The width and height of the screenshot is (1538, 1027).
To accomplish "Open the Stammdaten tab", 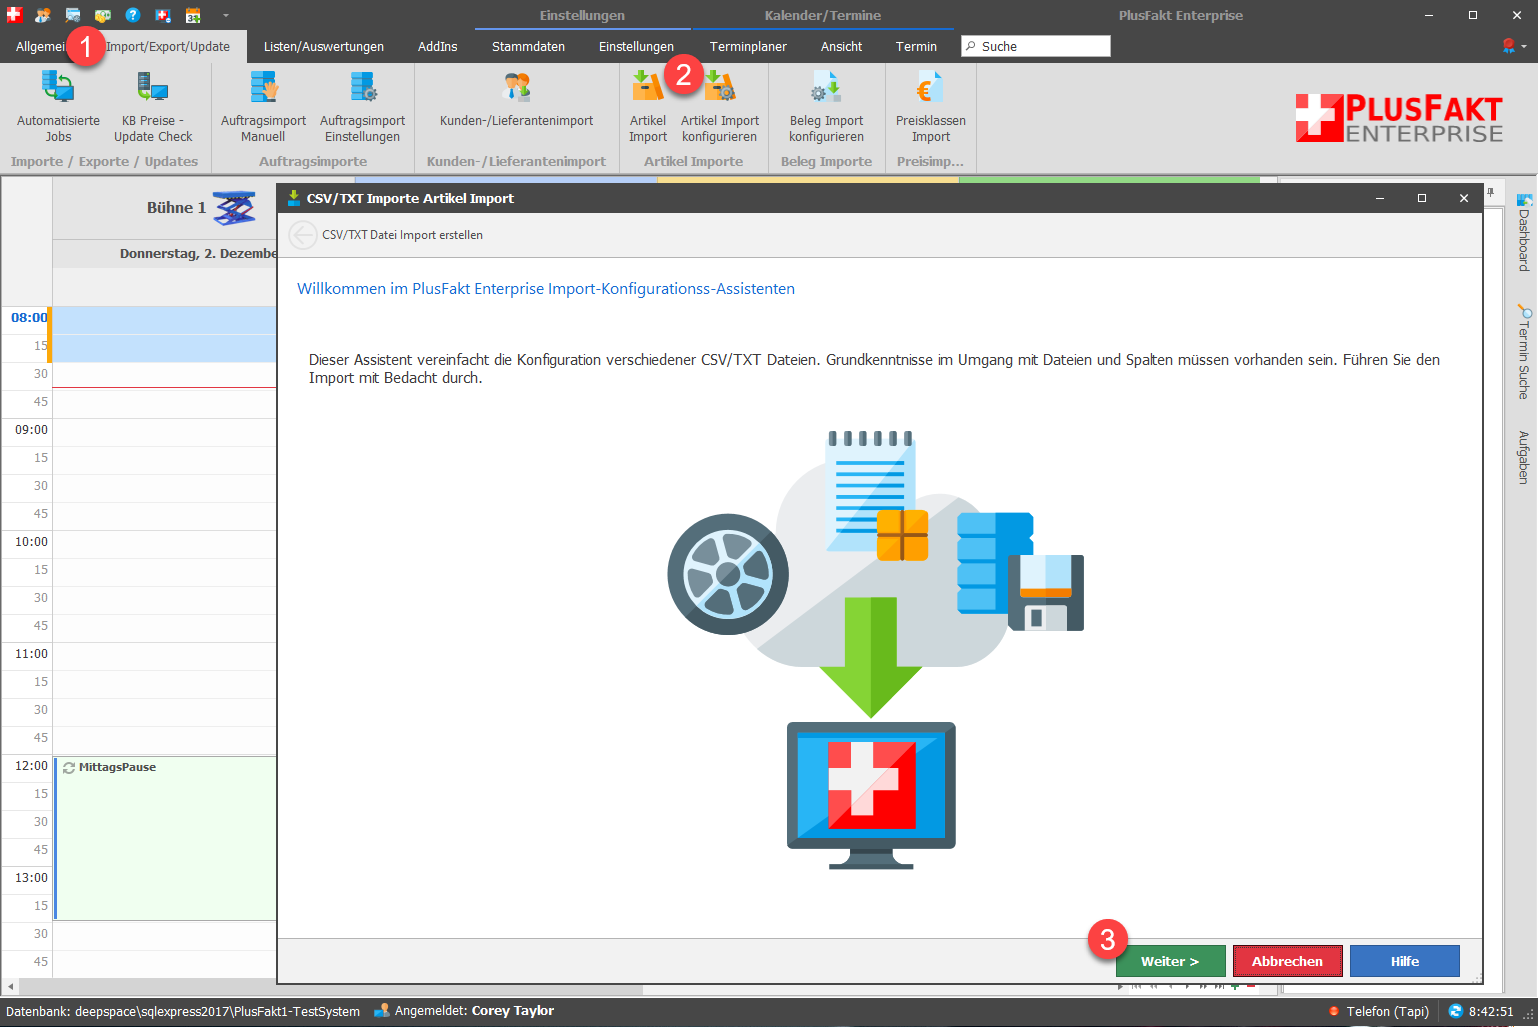I will tap(528, 47).
